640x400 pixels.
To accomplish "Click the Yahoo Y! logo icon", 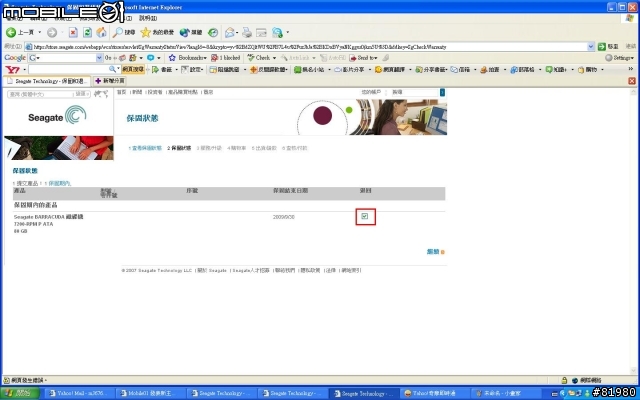I will coord(13,70).
